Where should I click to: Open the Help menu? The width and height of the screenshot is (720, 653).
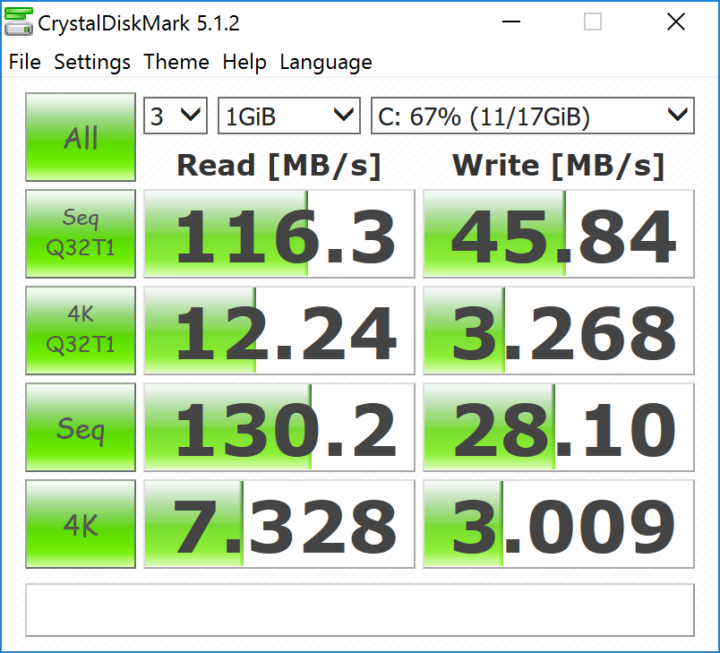[244, 62]
